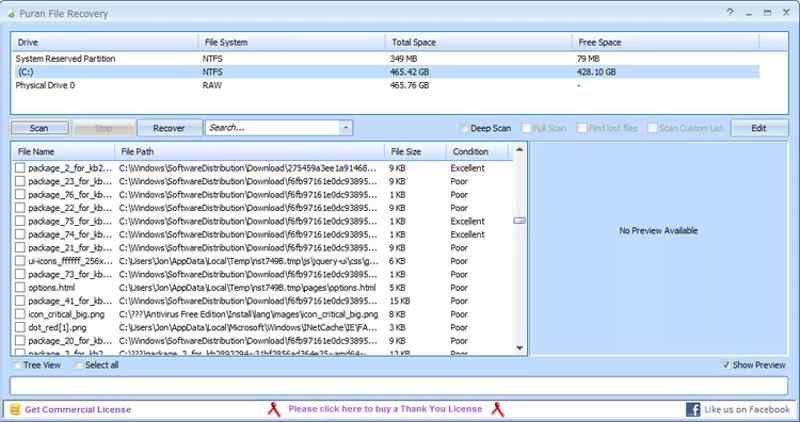The height and width of the screenshot is (422, 800).
Task: Click the Recover button
Action: [x=169, y=128]
